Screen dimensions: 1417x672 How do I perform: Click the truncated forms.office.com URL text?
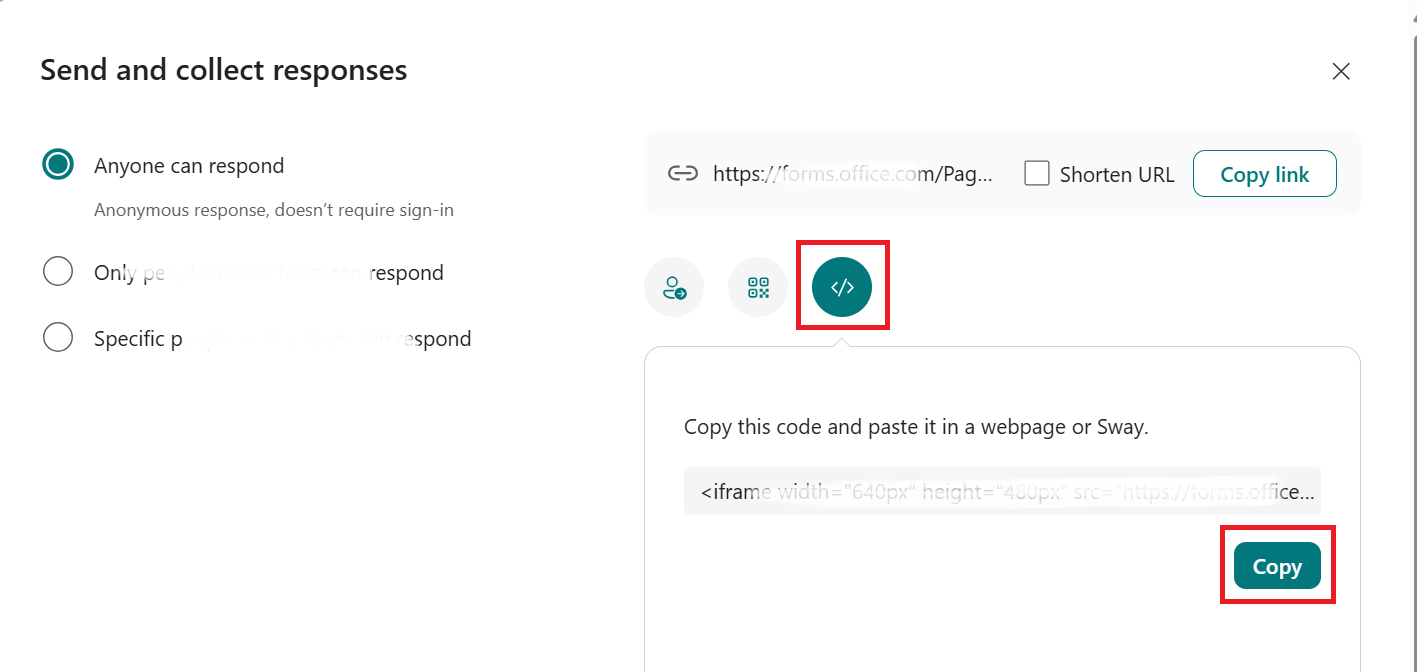pos(851,173)
